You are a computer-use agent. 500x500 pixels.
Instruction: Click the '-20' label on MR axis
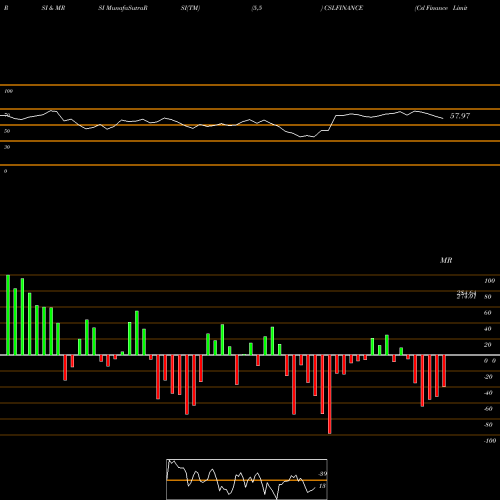click(x=488, y=377)
